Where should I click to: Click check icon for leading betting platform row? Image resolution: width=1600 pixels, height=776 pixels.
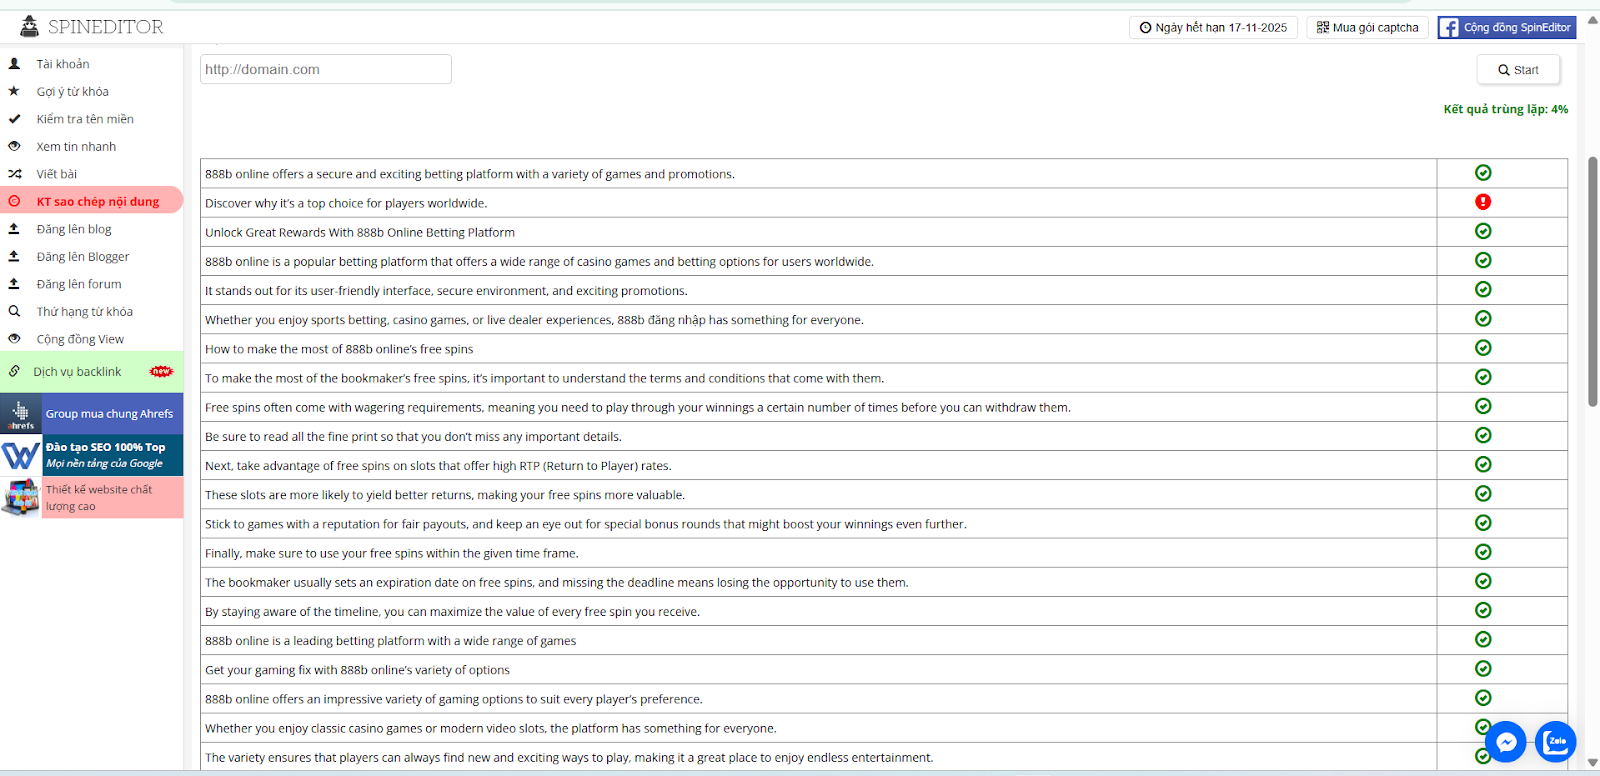pyautogui.click(x=1483, y=639)
